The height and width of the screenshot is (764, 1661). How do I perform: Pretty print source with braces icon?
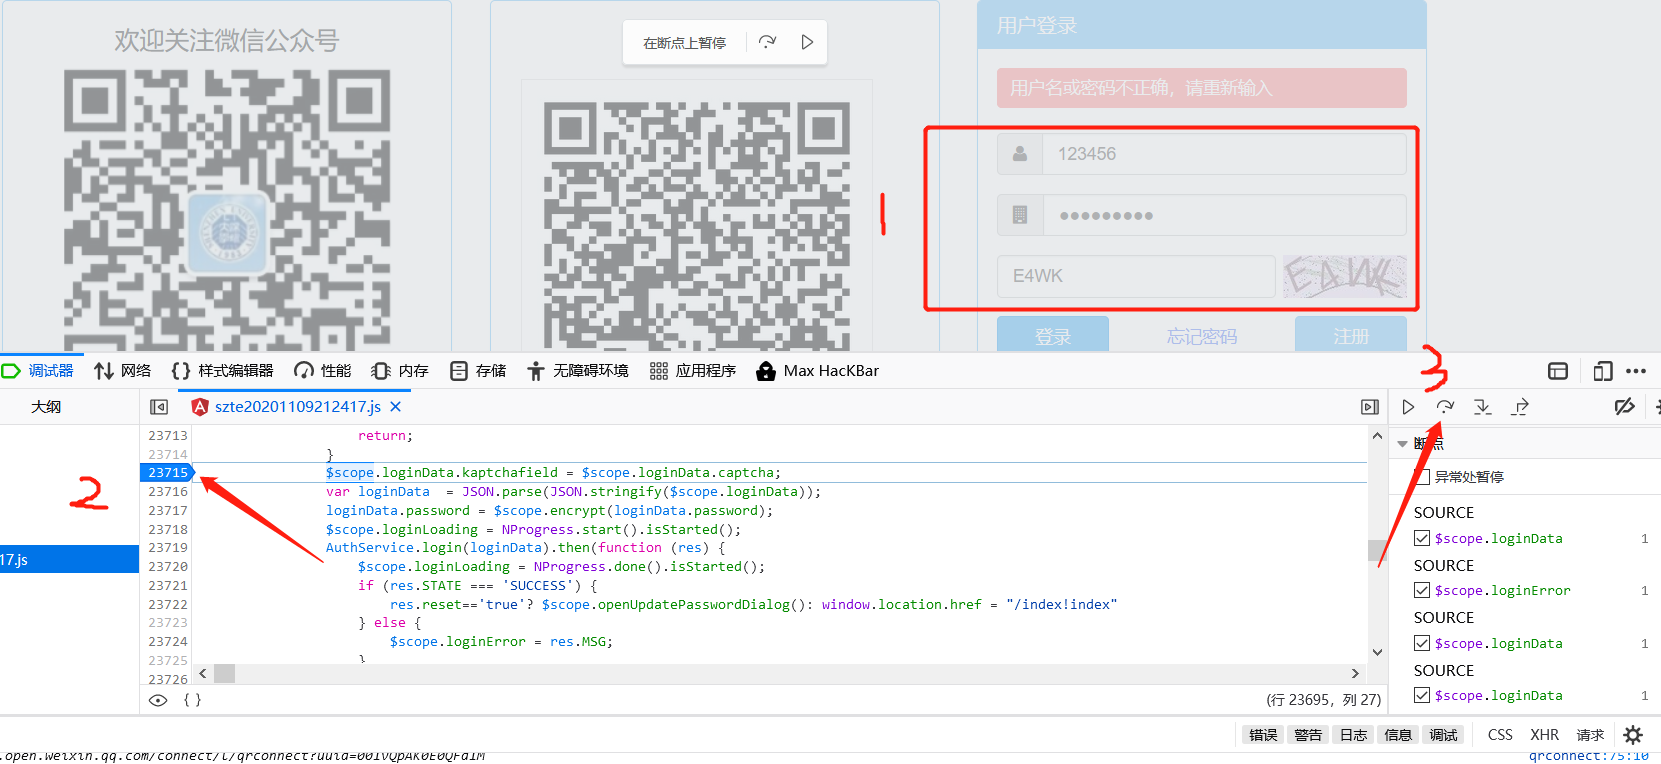click(x=192, y=700)
